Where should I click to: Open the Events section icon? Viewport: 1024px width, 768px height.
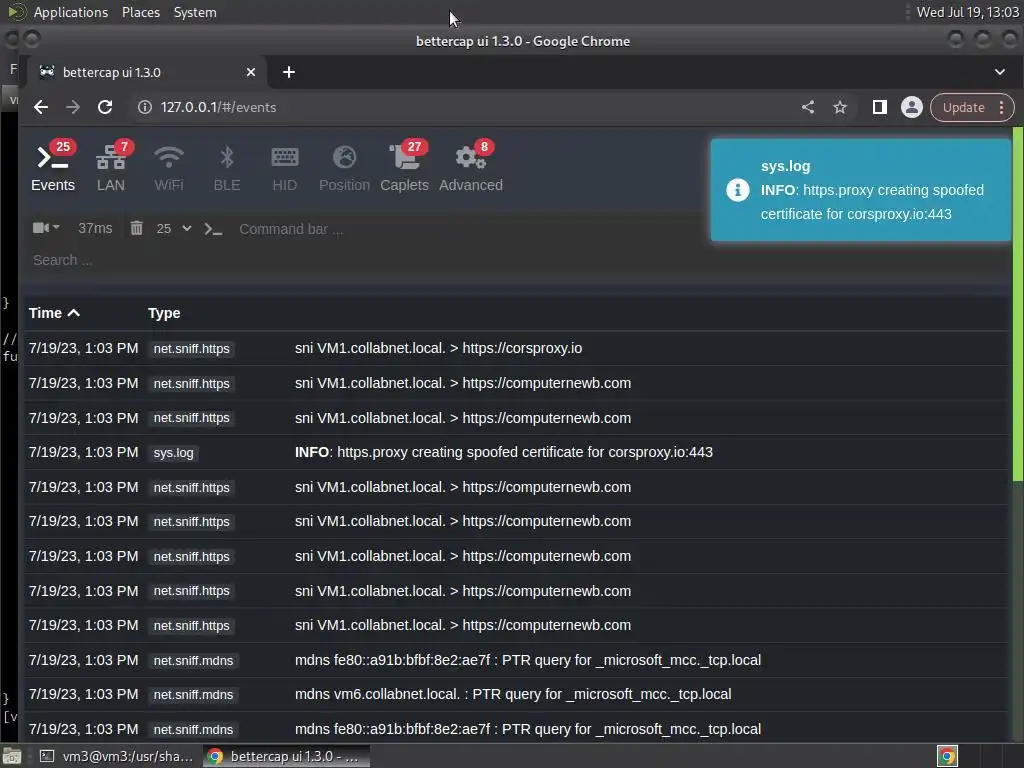[52, 167]
